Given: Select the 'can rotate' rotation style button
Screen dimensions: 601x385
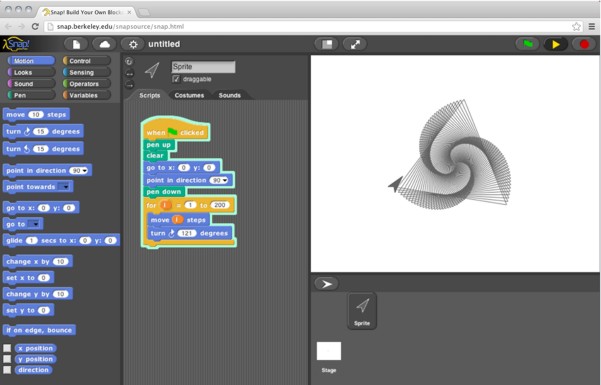Looking at the screenshot, I should point(129,61).
